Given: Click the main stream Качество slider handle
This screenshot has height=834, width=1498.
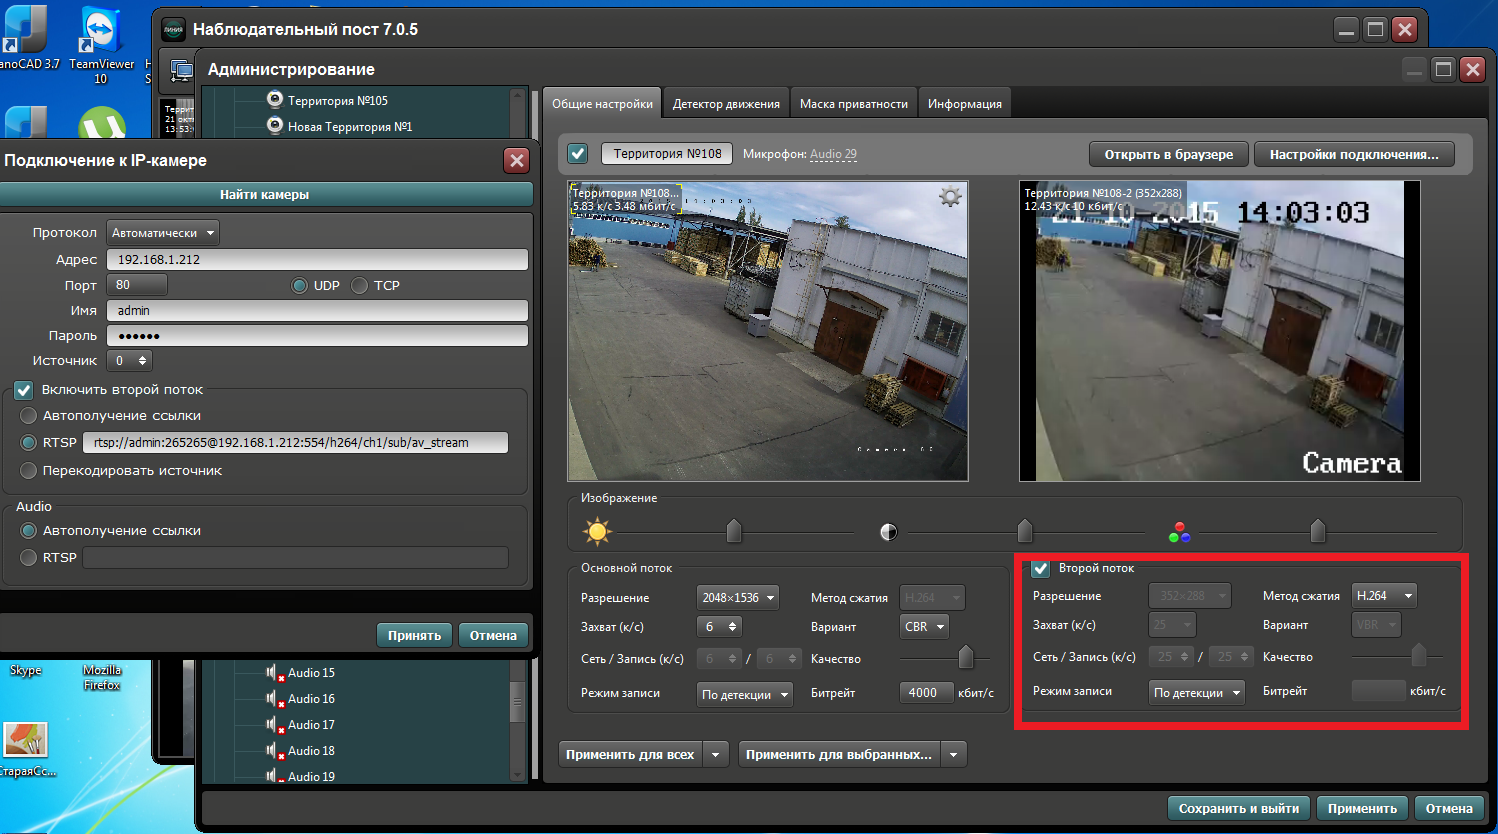Looking at the screenshot, I should pyautogui.click(x=965, y=658).
